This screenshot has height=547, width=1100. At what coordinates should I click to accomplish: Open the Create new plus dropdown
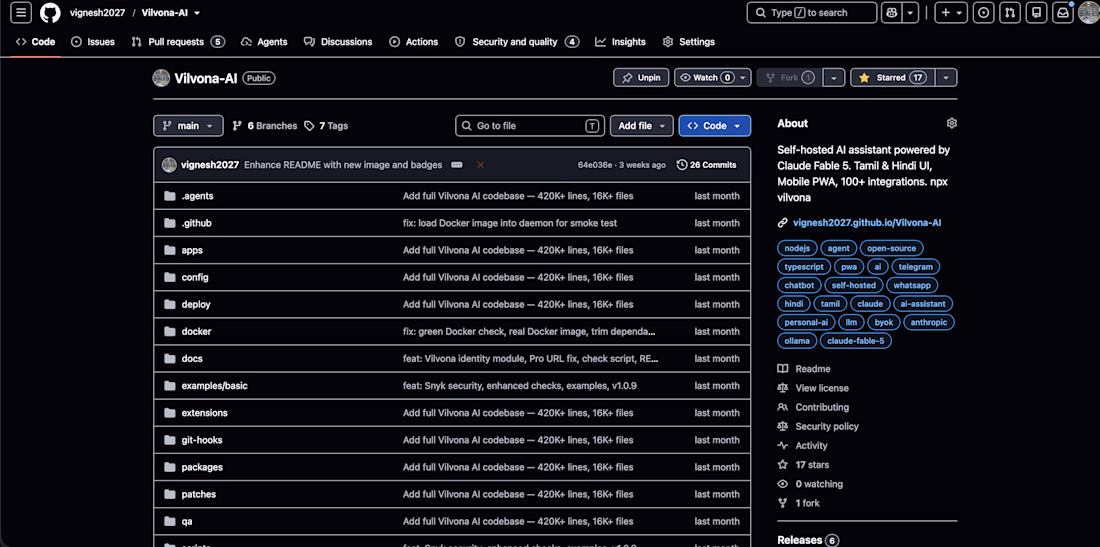pyautogui.click(x=952, y=13)
